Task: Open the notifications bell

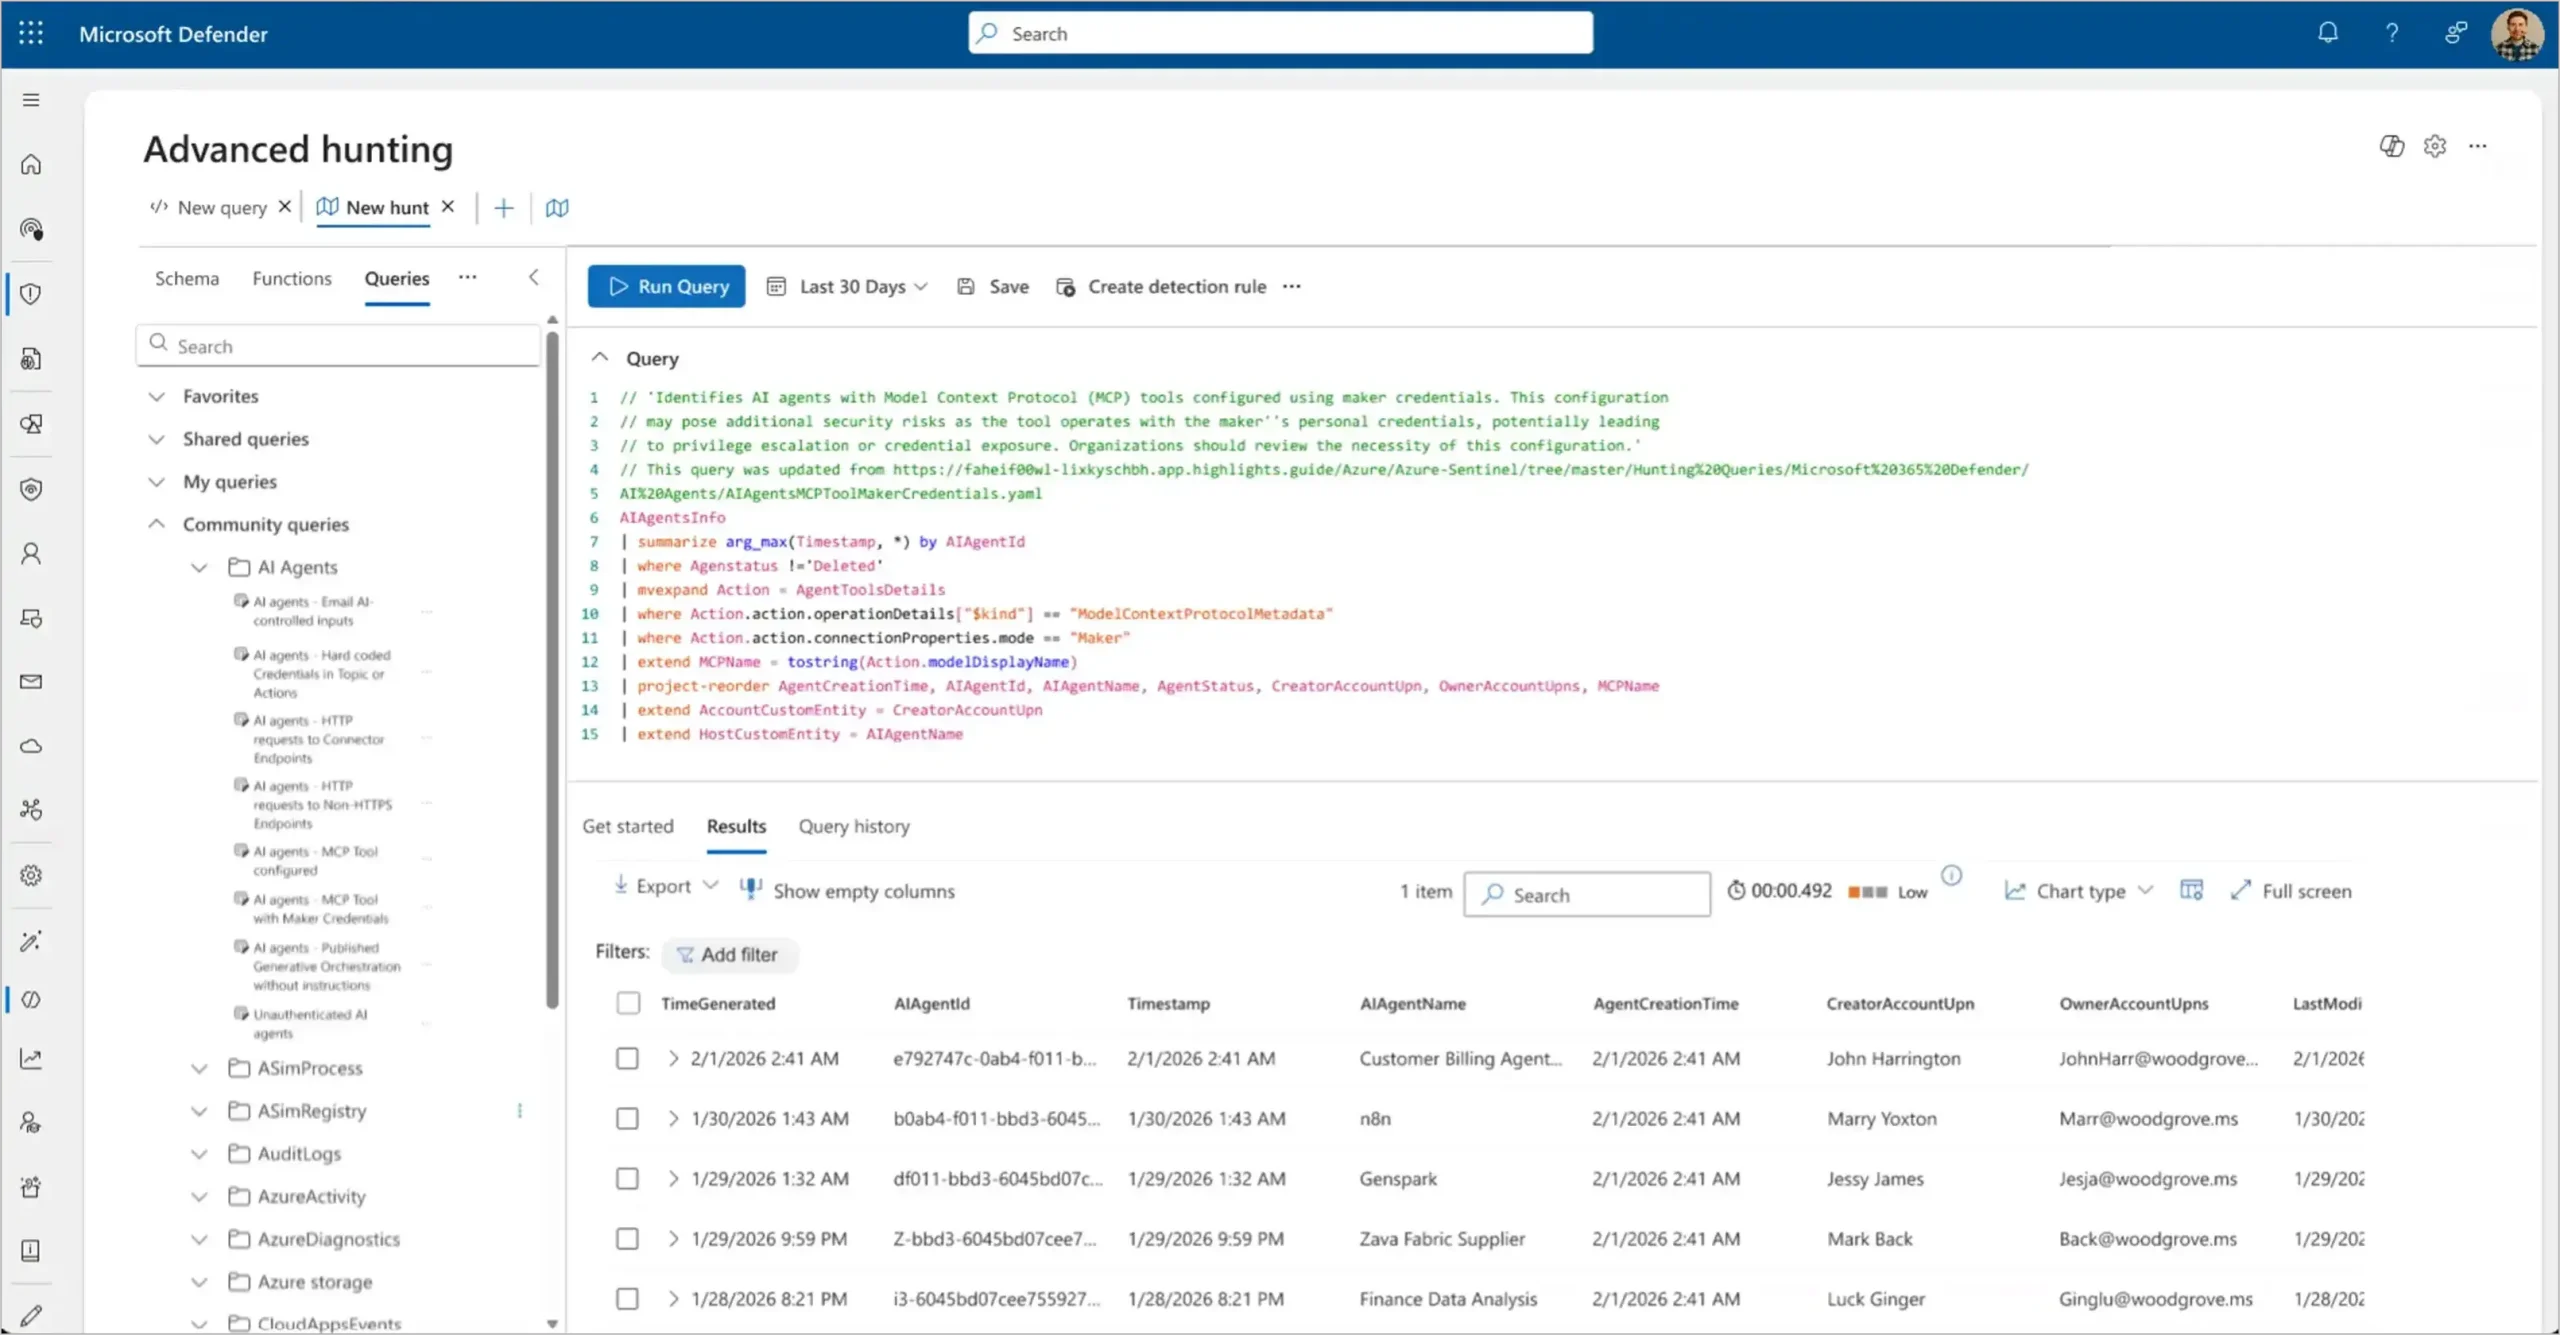Action: point(2328,33)
